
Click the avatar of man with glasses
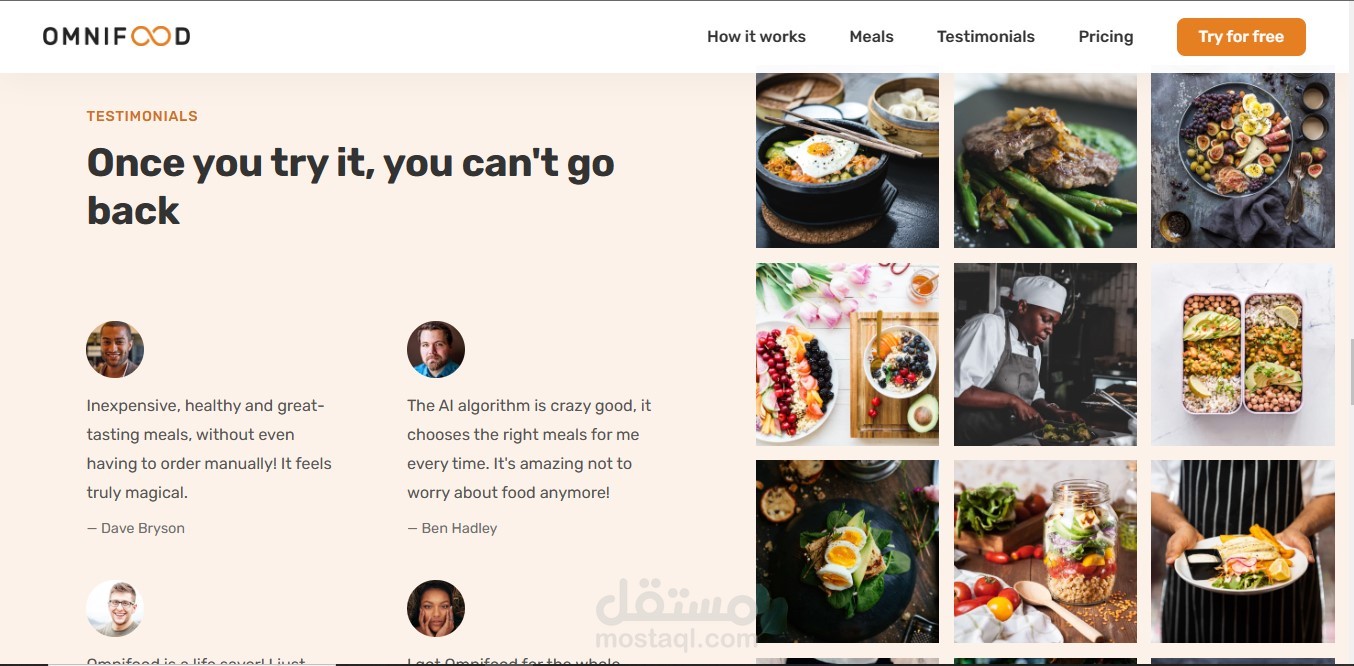(x=115, y=608)
